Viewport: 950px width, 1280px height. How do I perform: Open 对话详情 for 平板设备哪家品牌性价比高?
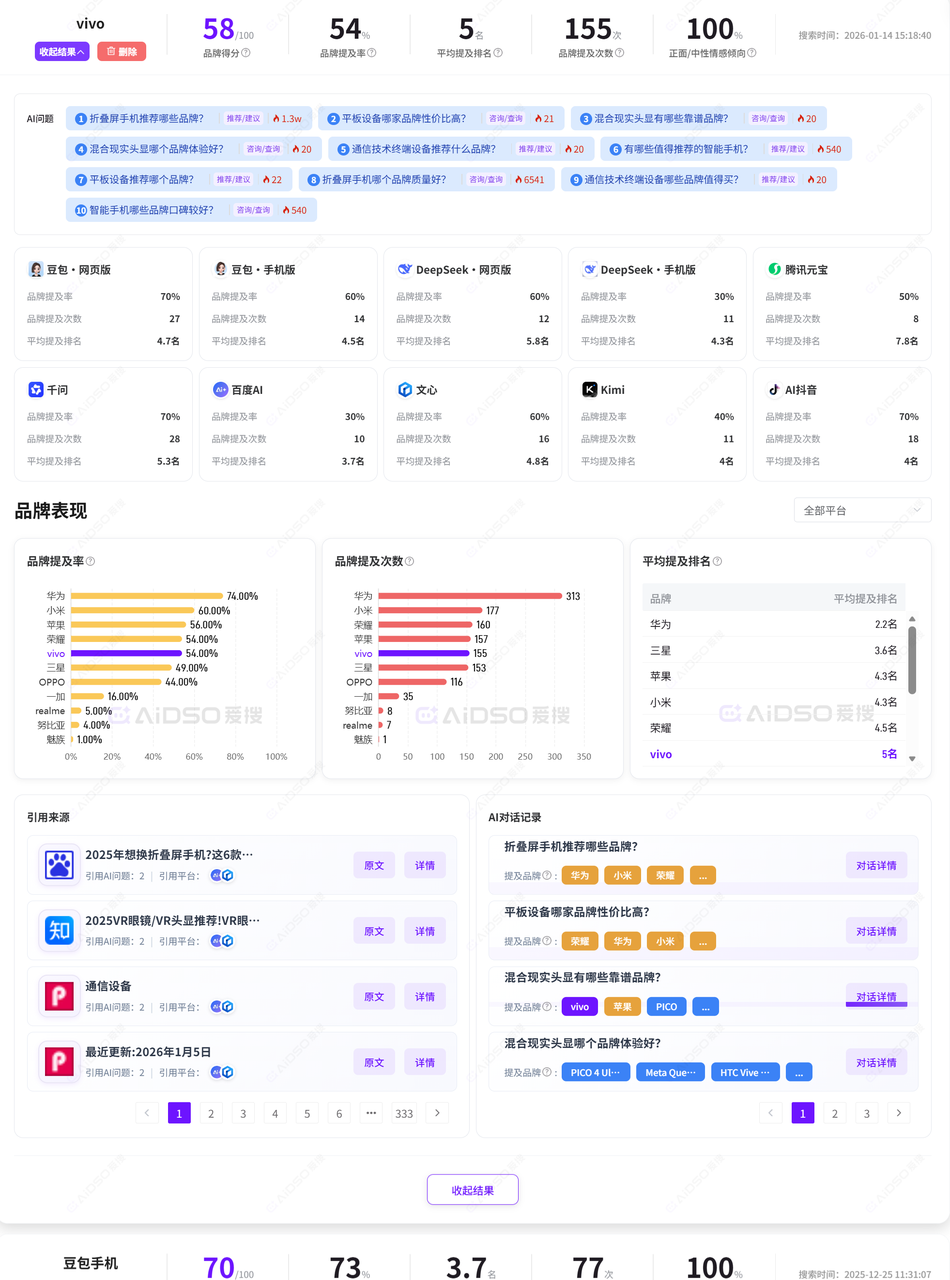pos(876,931)
